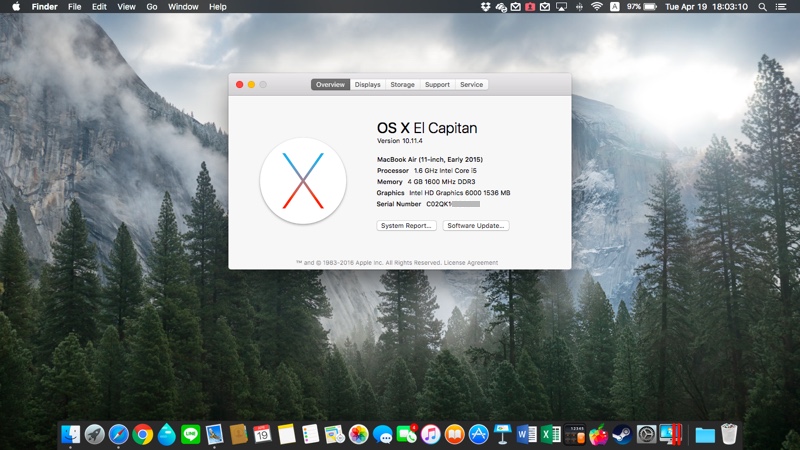The width and height of the screenshot is (800, 450).
Task: Launch Photos colorful flower icon
Action: pos(358,435)
